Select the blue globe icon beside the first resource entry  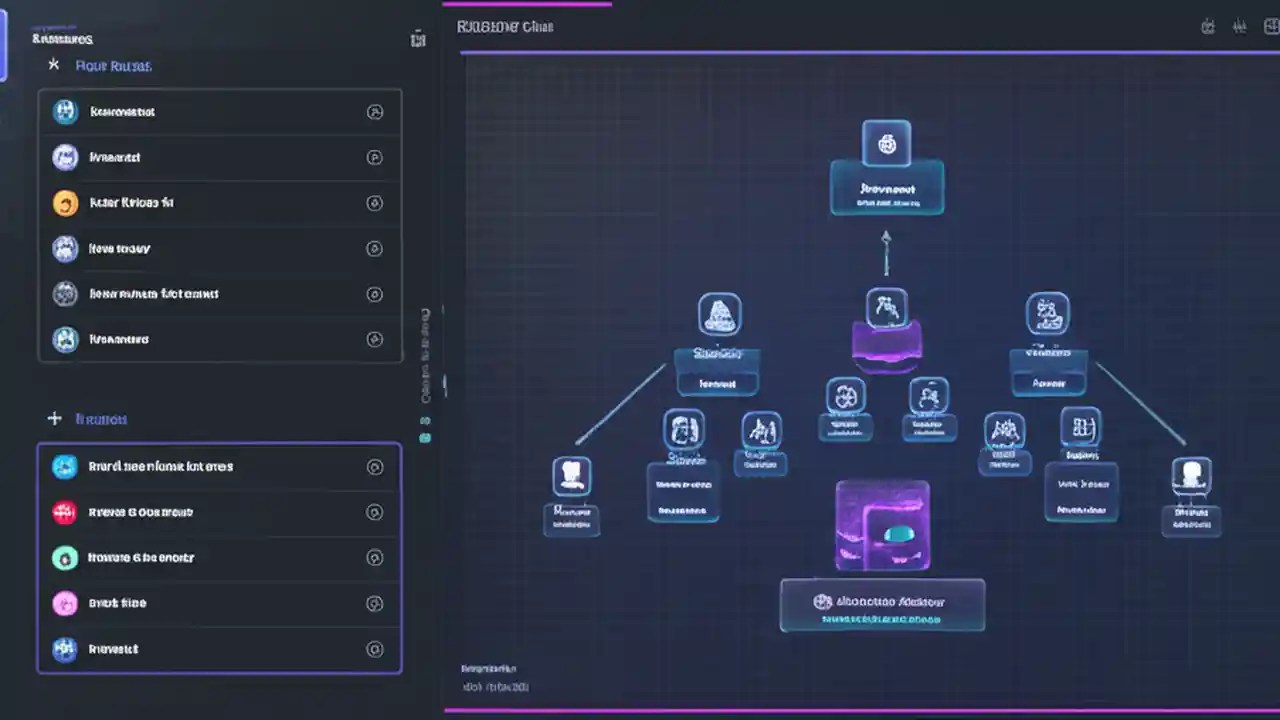[64, 111]
